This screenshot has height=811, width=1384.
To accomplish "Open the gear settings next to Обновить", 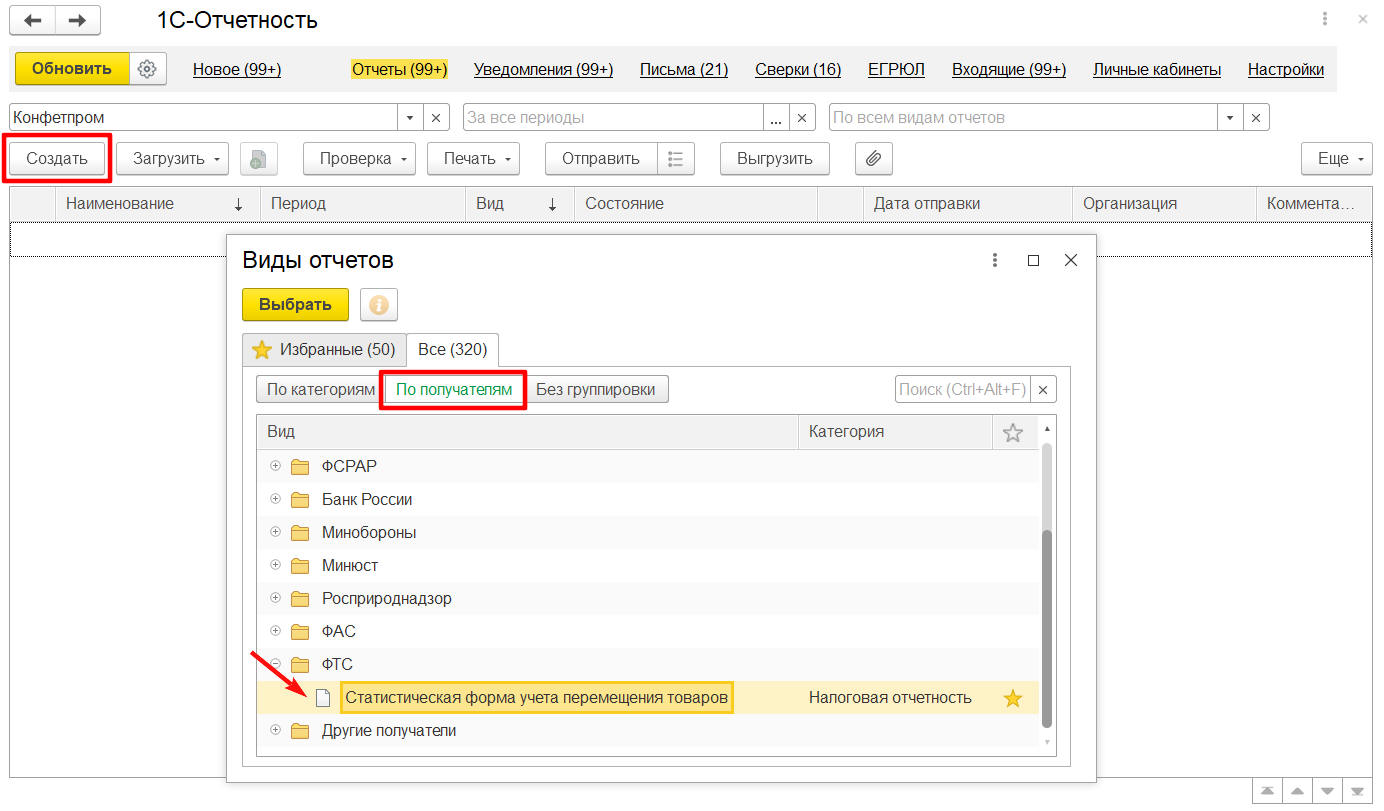I will click(147, 69).
